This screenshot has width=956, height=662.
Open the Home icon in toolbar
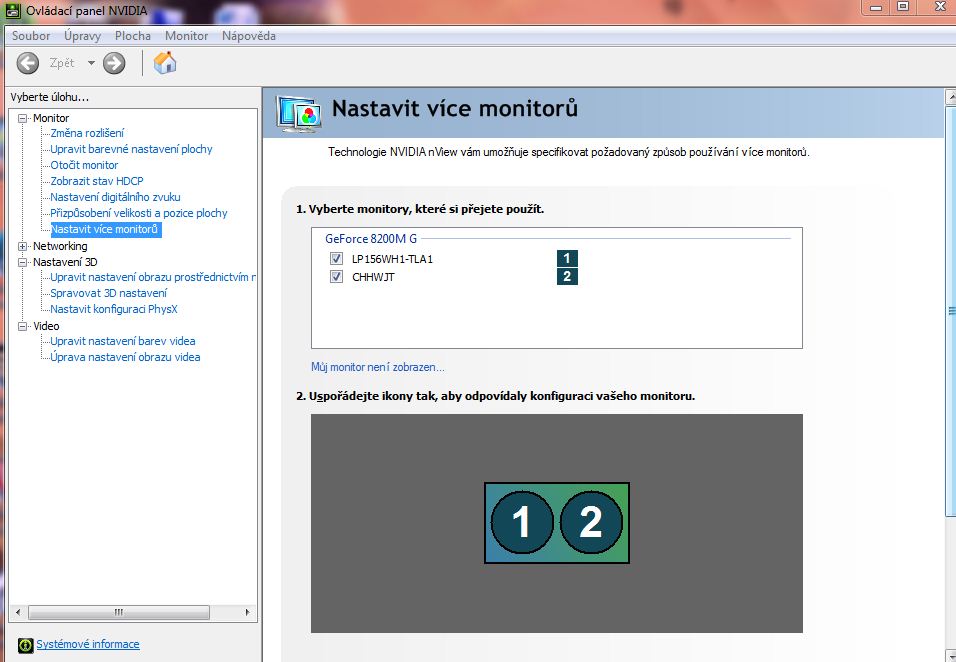[165, 63]
